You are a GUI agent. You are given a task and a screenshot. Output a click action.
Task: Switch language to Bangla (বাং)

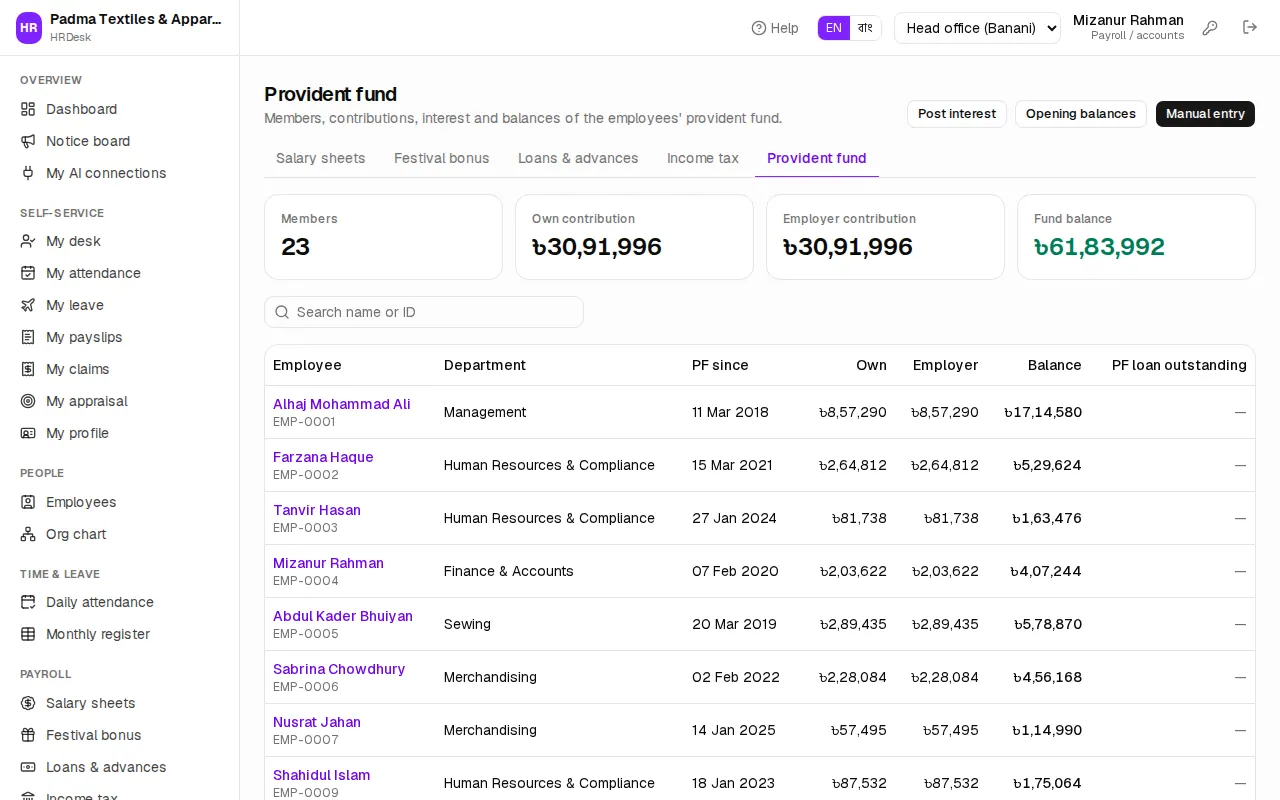865,28
